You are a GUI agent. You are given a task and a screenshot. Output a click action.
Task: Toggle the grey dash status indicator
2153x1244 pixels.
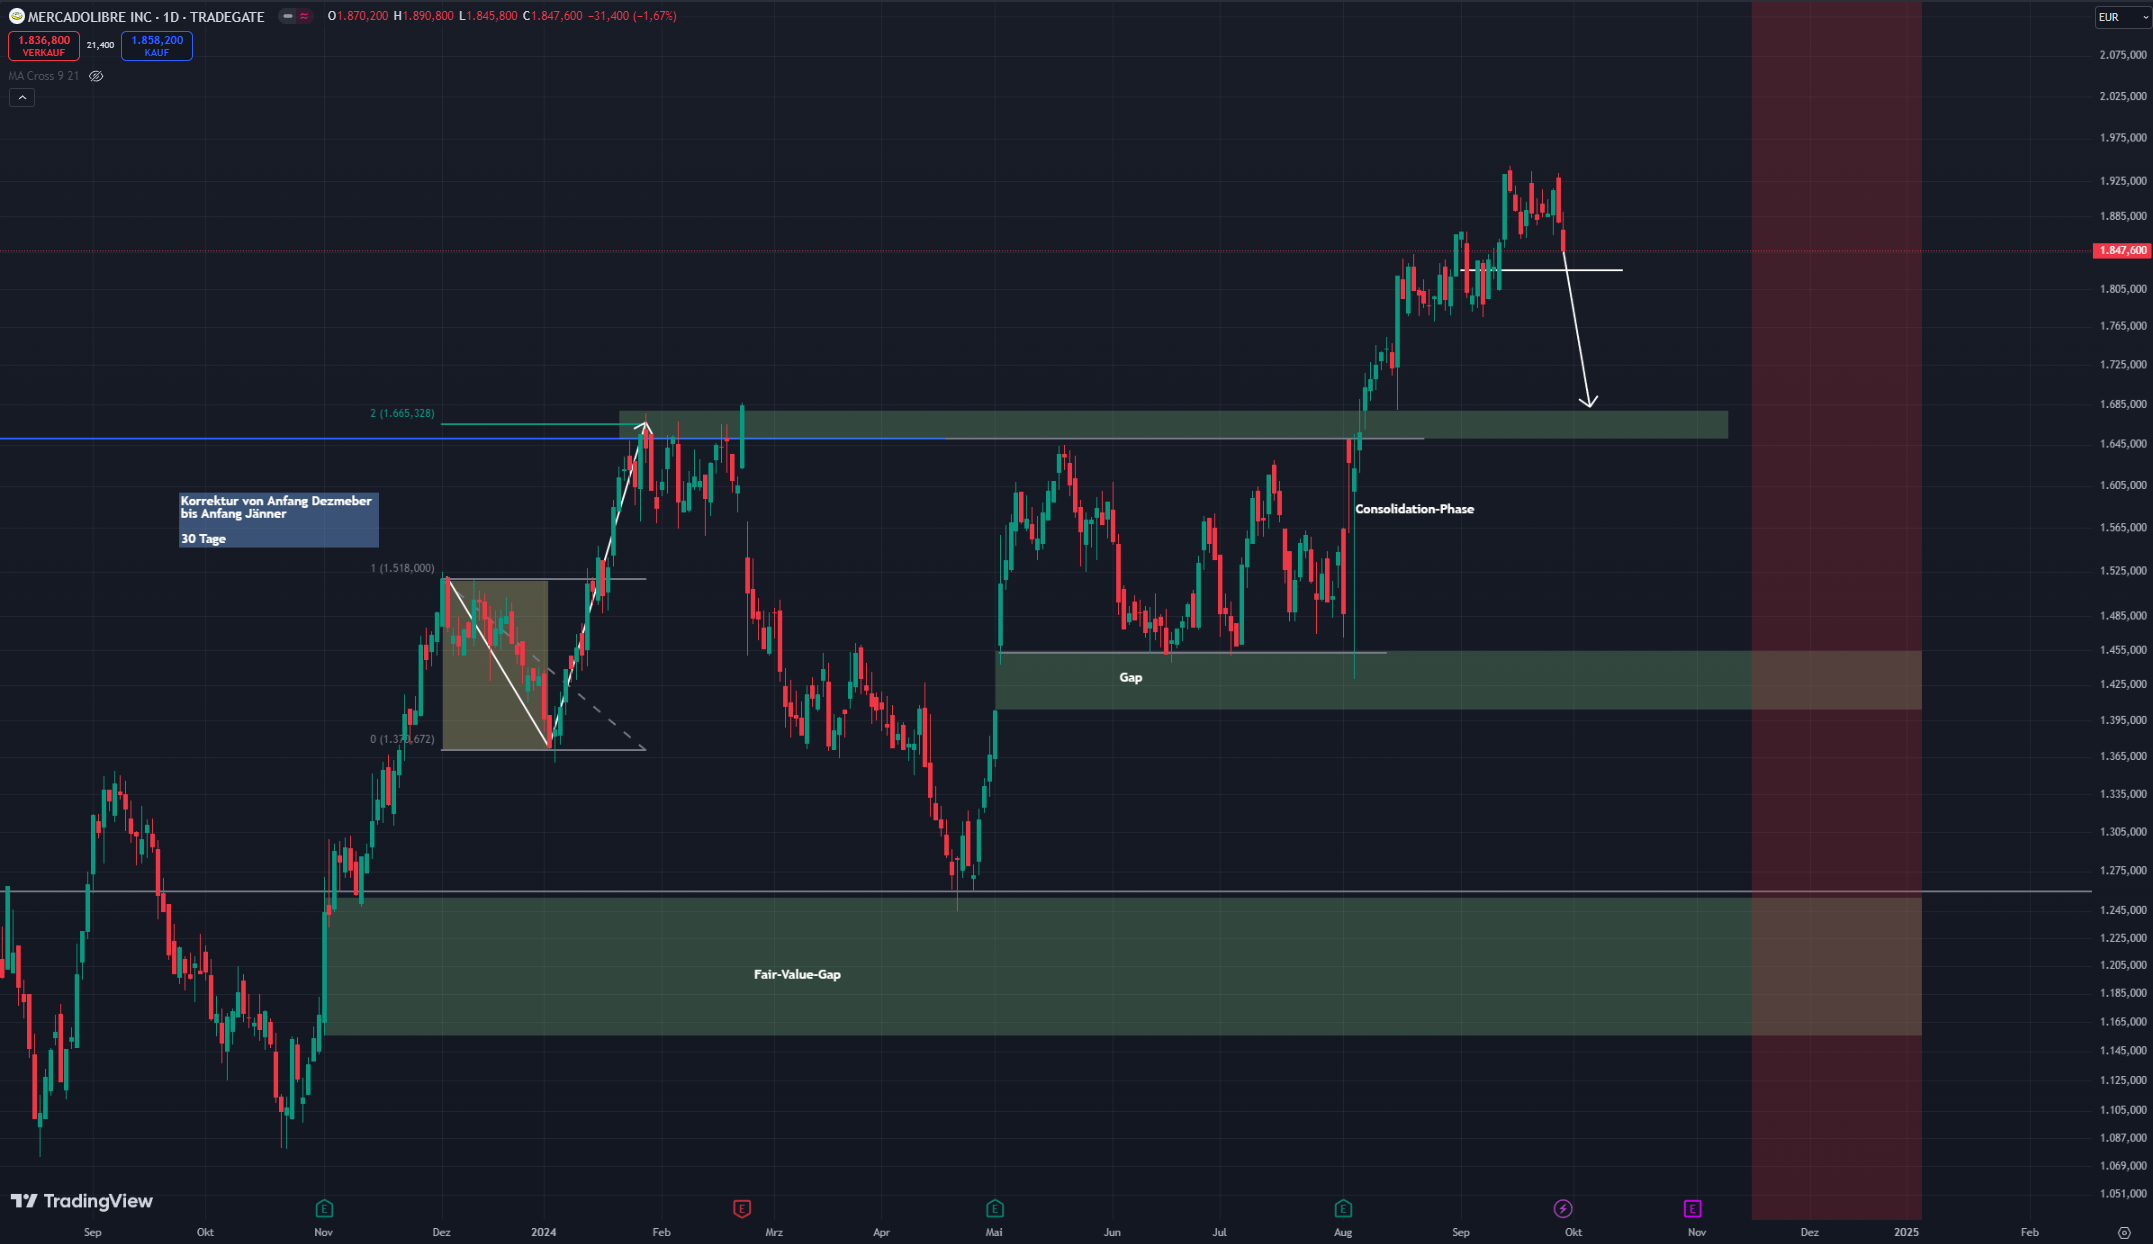point(288,16)
